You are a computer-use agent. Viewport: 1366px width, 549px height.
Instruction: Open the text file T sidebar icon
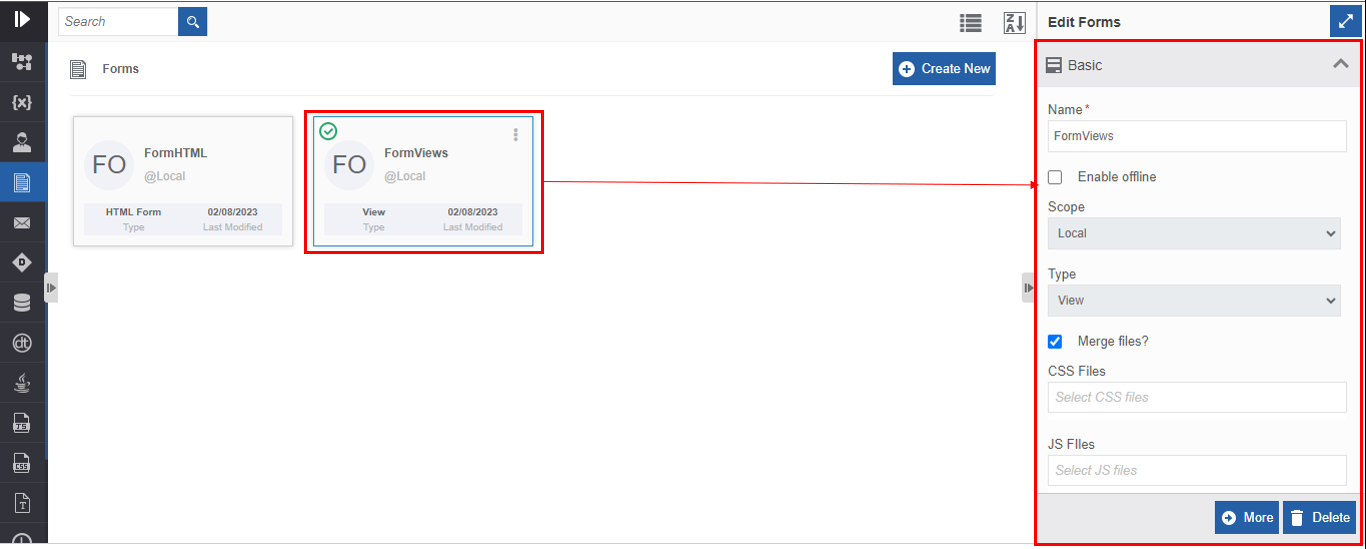pos(22,503)
